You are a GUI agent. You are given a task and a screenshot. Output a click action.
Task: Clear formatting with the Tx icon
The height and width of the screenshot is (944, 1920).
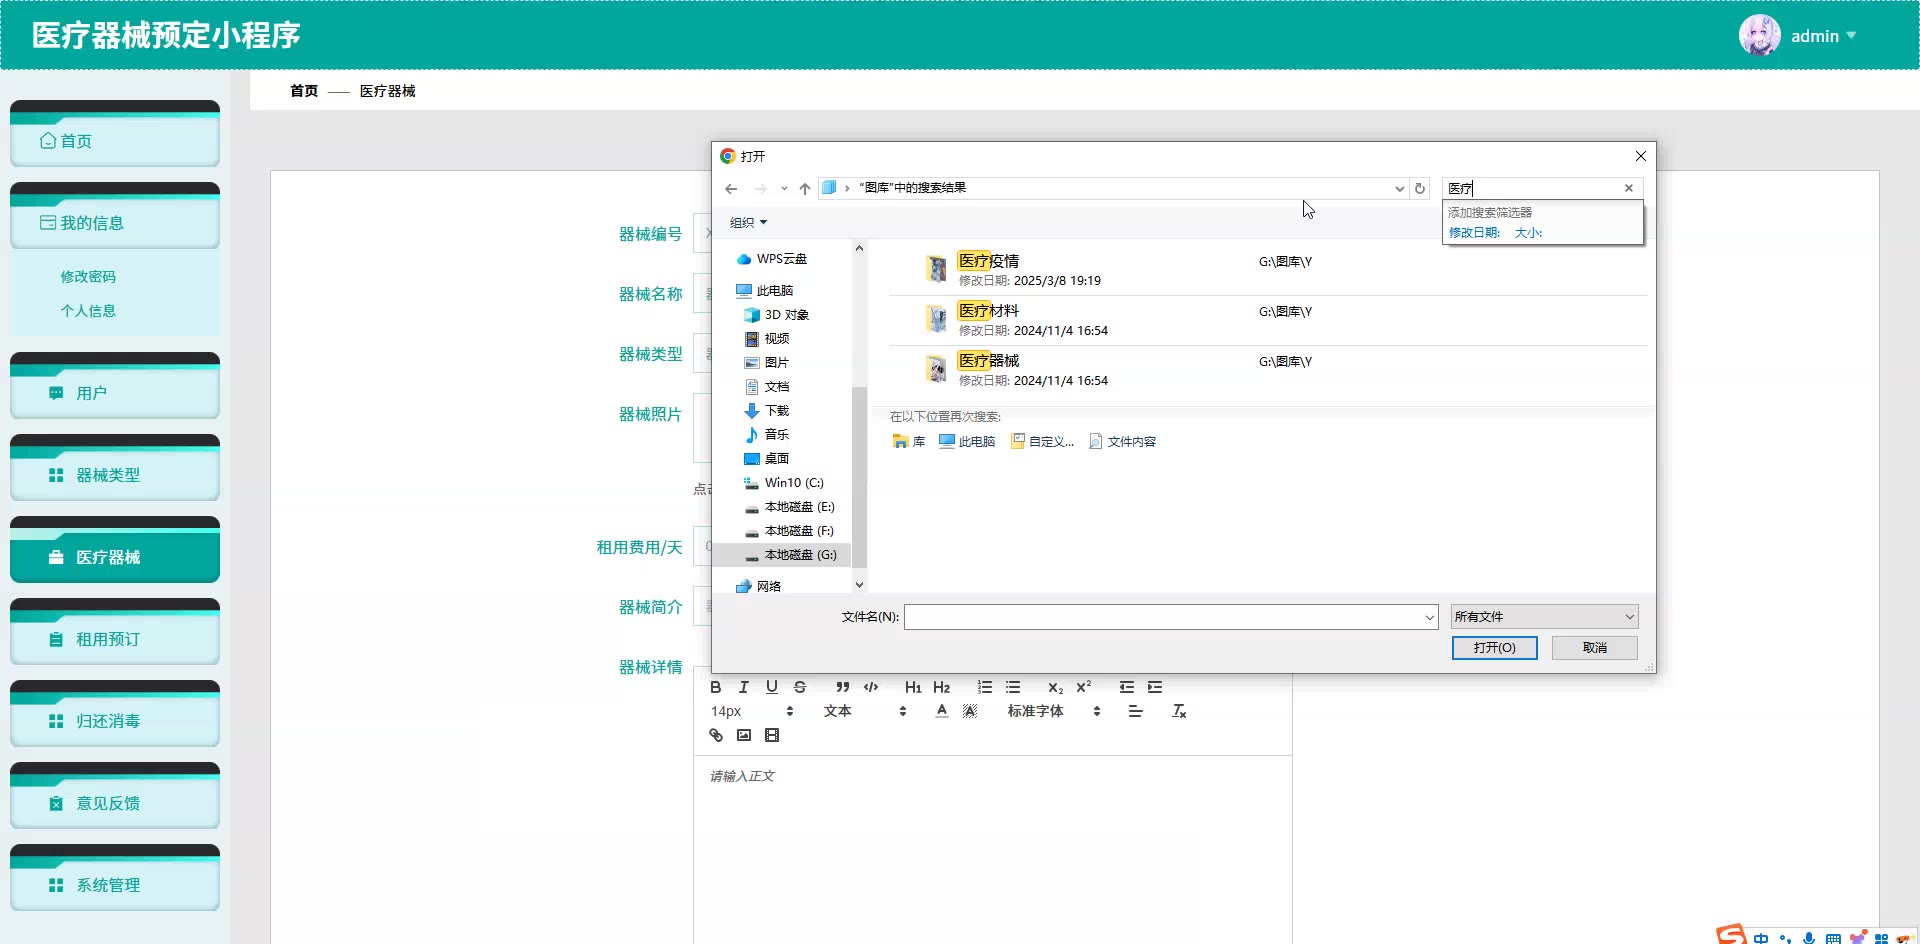pyautogui.click(x=1179, y=711)
